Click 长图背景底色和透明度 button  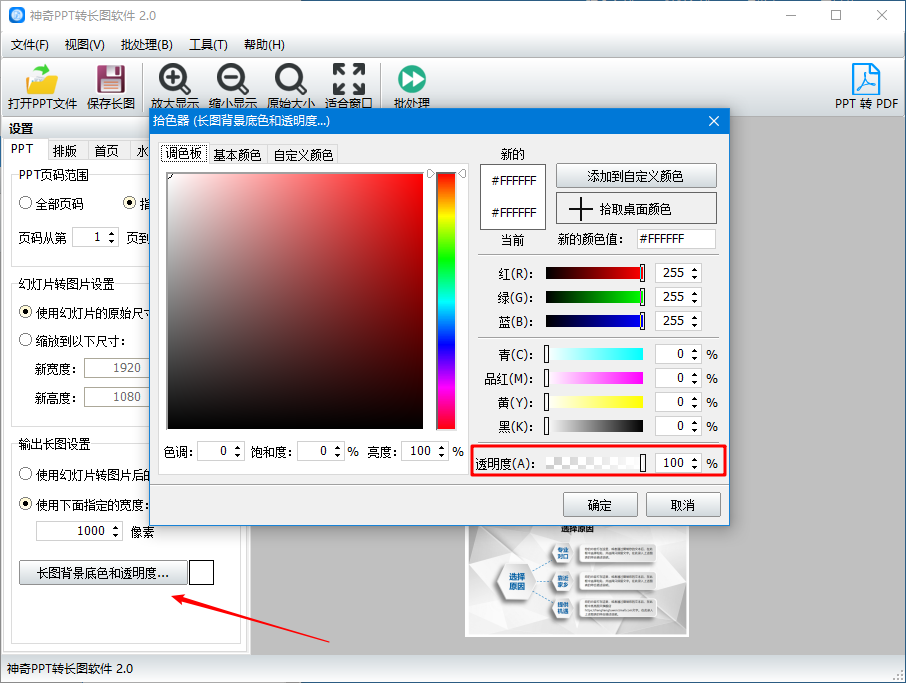[103, 573]
